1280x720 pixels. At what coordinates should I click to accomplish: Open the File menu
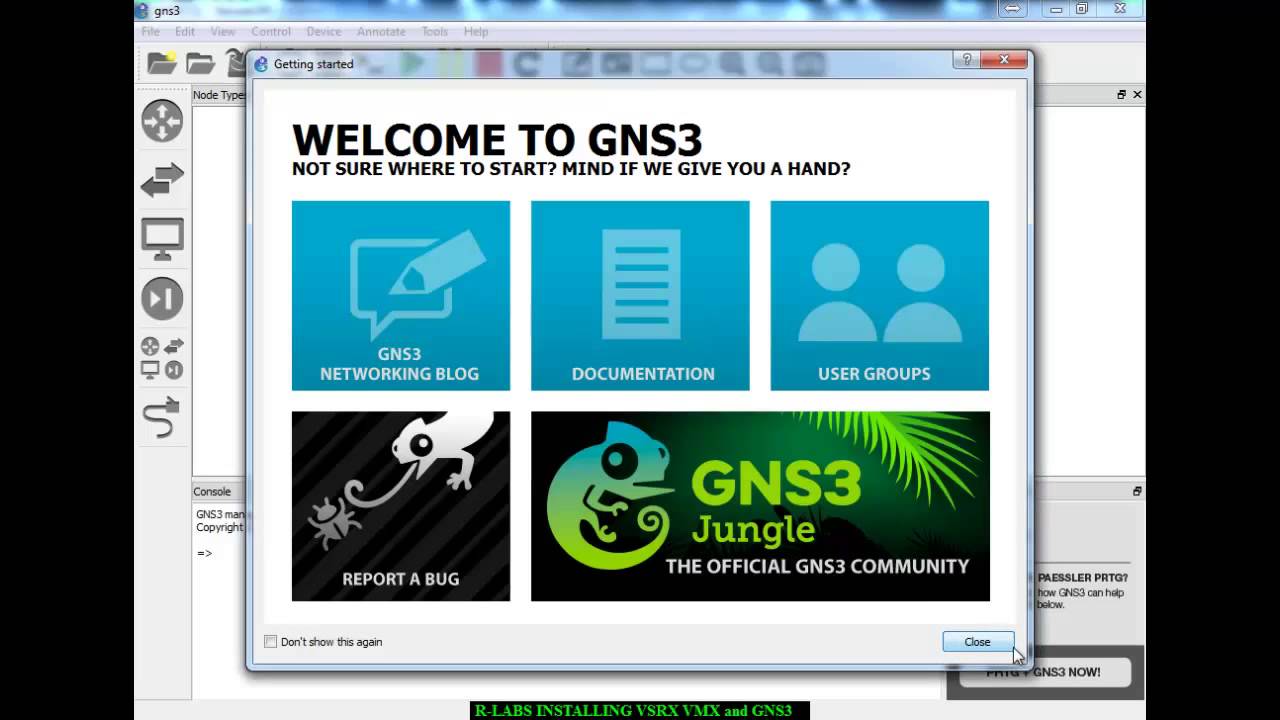point(150,31)
